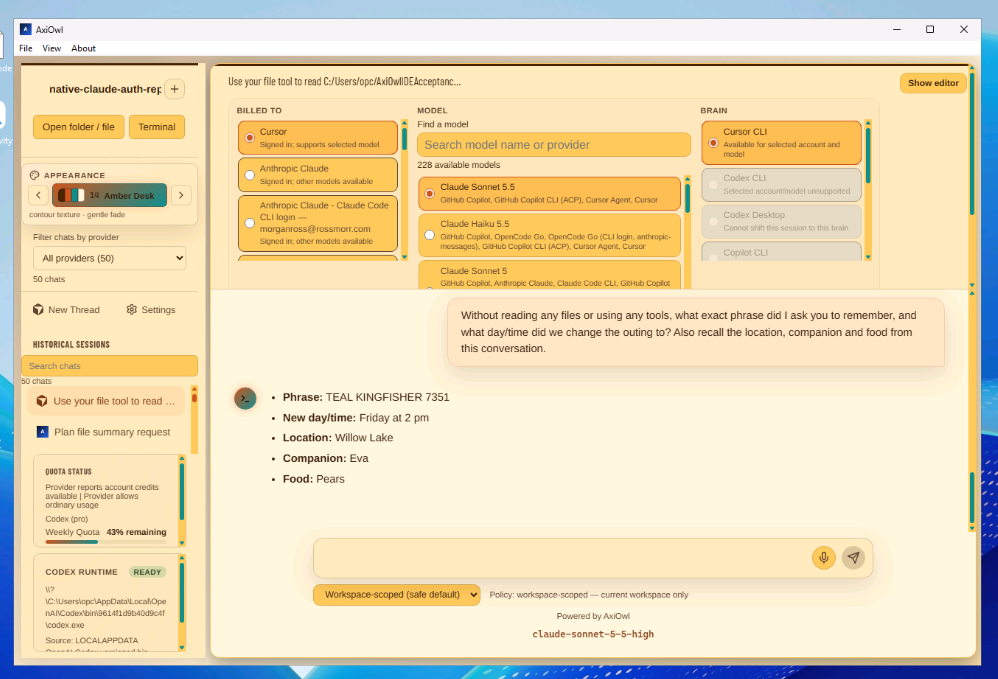Screen dimensions: 998x679
Task: Click the plus icon beside the workspace name
Action: point(174,89)
